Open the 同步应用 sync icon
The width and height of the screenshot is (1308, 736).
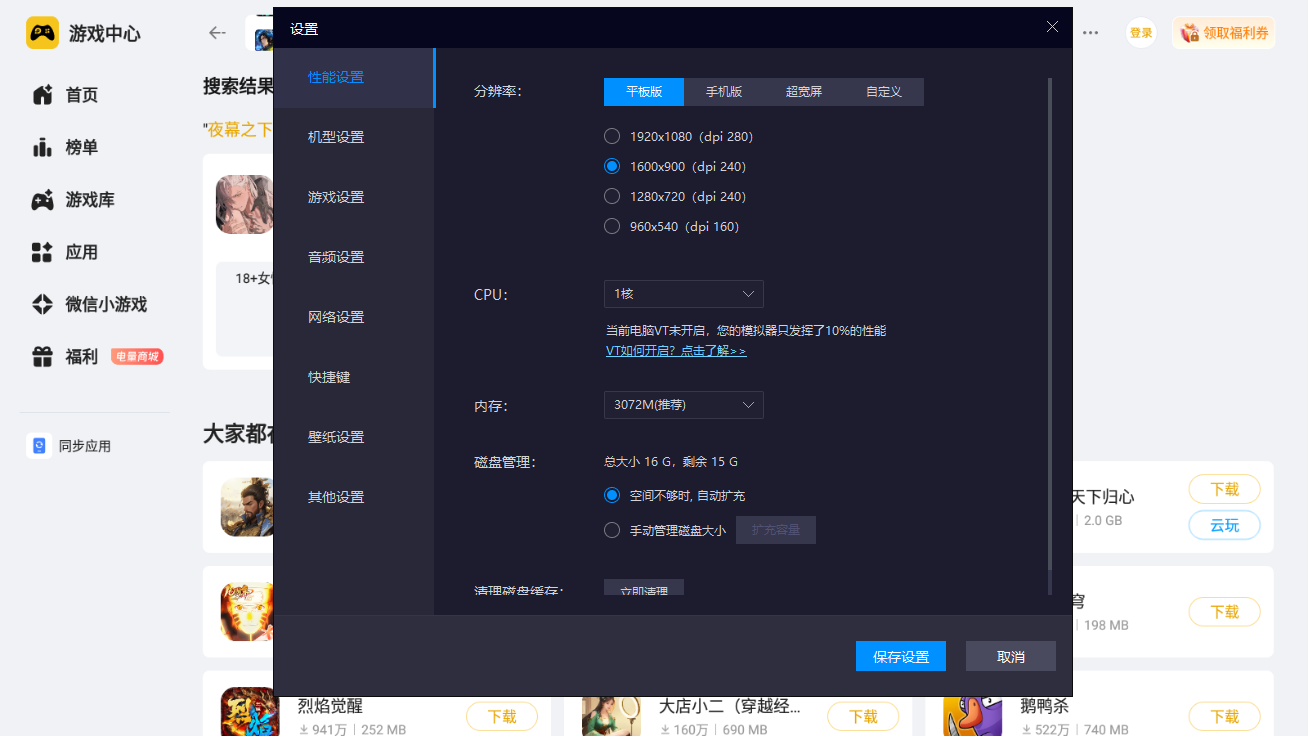tap(39, 446)
